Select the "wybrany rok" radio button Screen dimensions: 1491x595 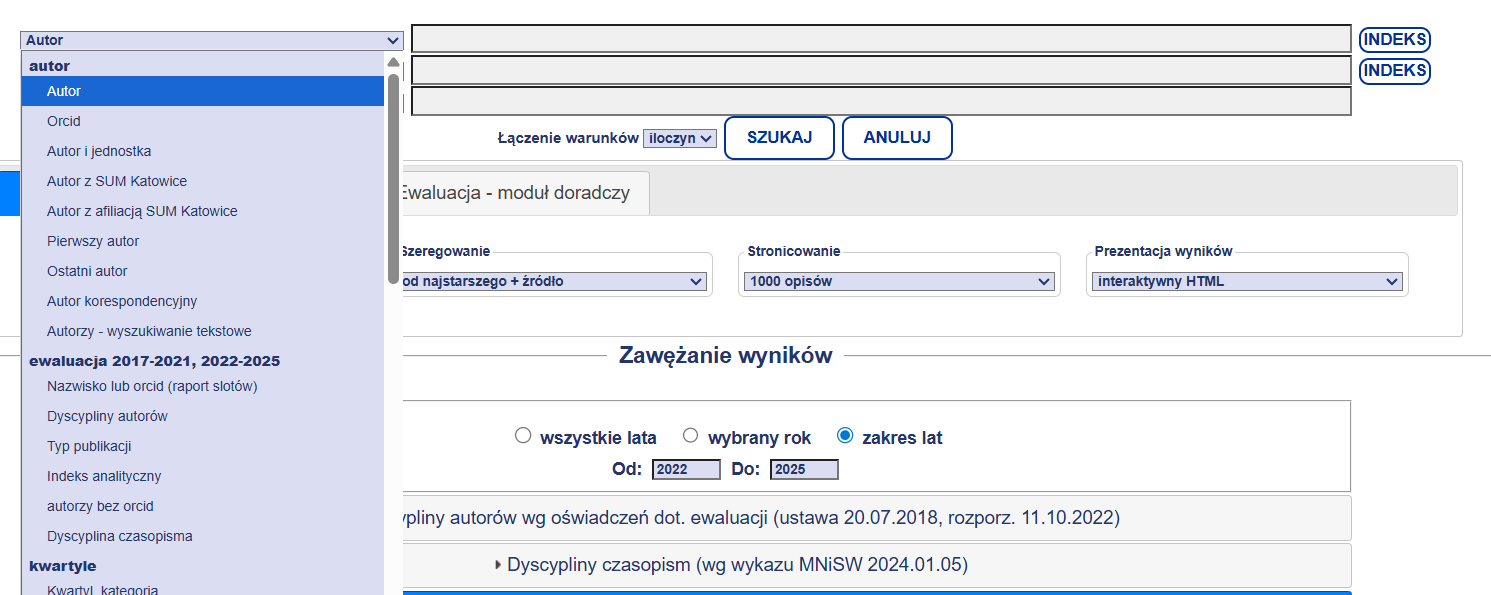pyautogui.click(x=690, y=435)
